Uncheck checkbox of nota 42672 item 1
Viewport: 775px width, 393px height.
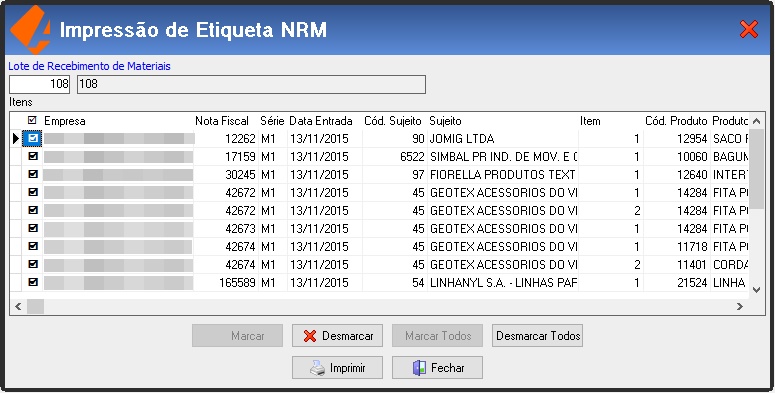coord(33,192)
